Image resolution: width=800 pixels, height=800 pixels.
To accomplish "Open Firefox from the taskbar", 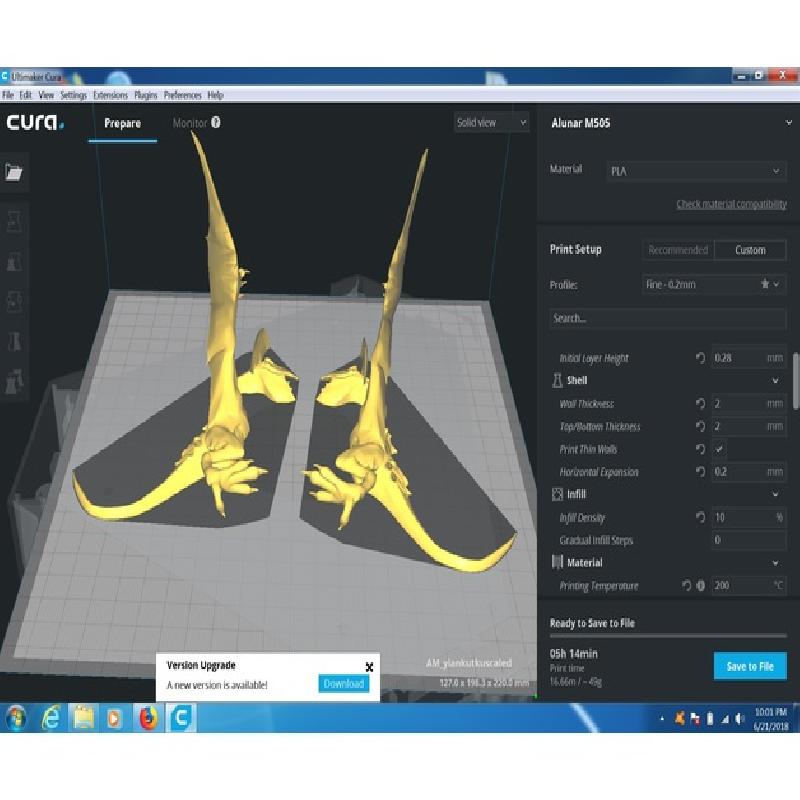I will (x=148, y=718).
